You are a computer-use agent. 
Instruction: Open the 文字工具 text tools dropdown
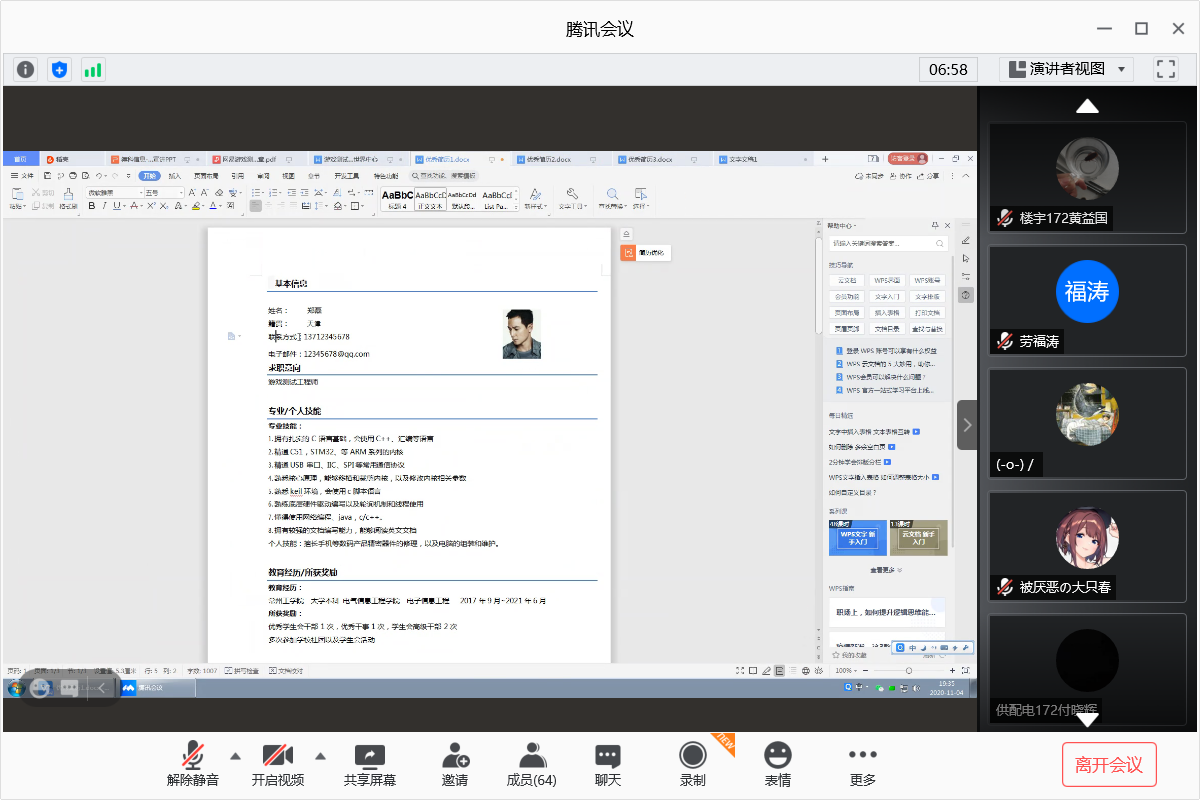coord(572,198)
